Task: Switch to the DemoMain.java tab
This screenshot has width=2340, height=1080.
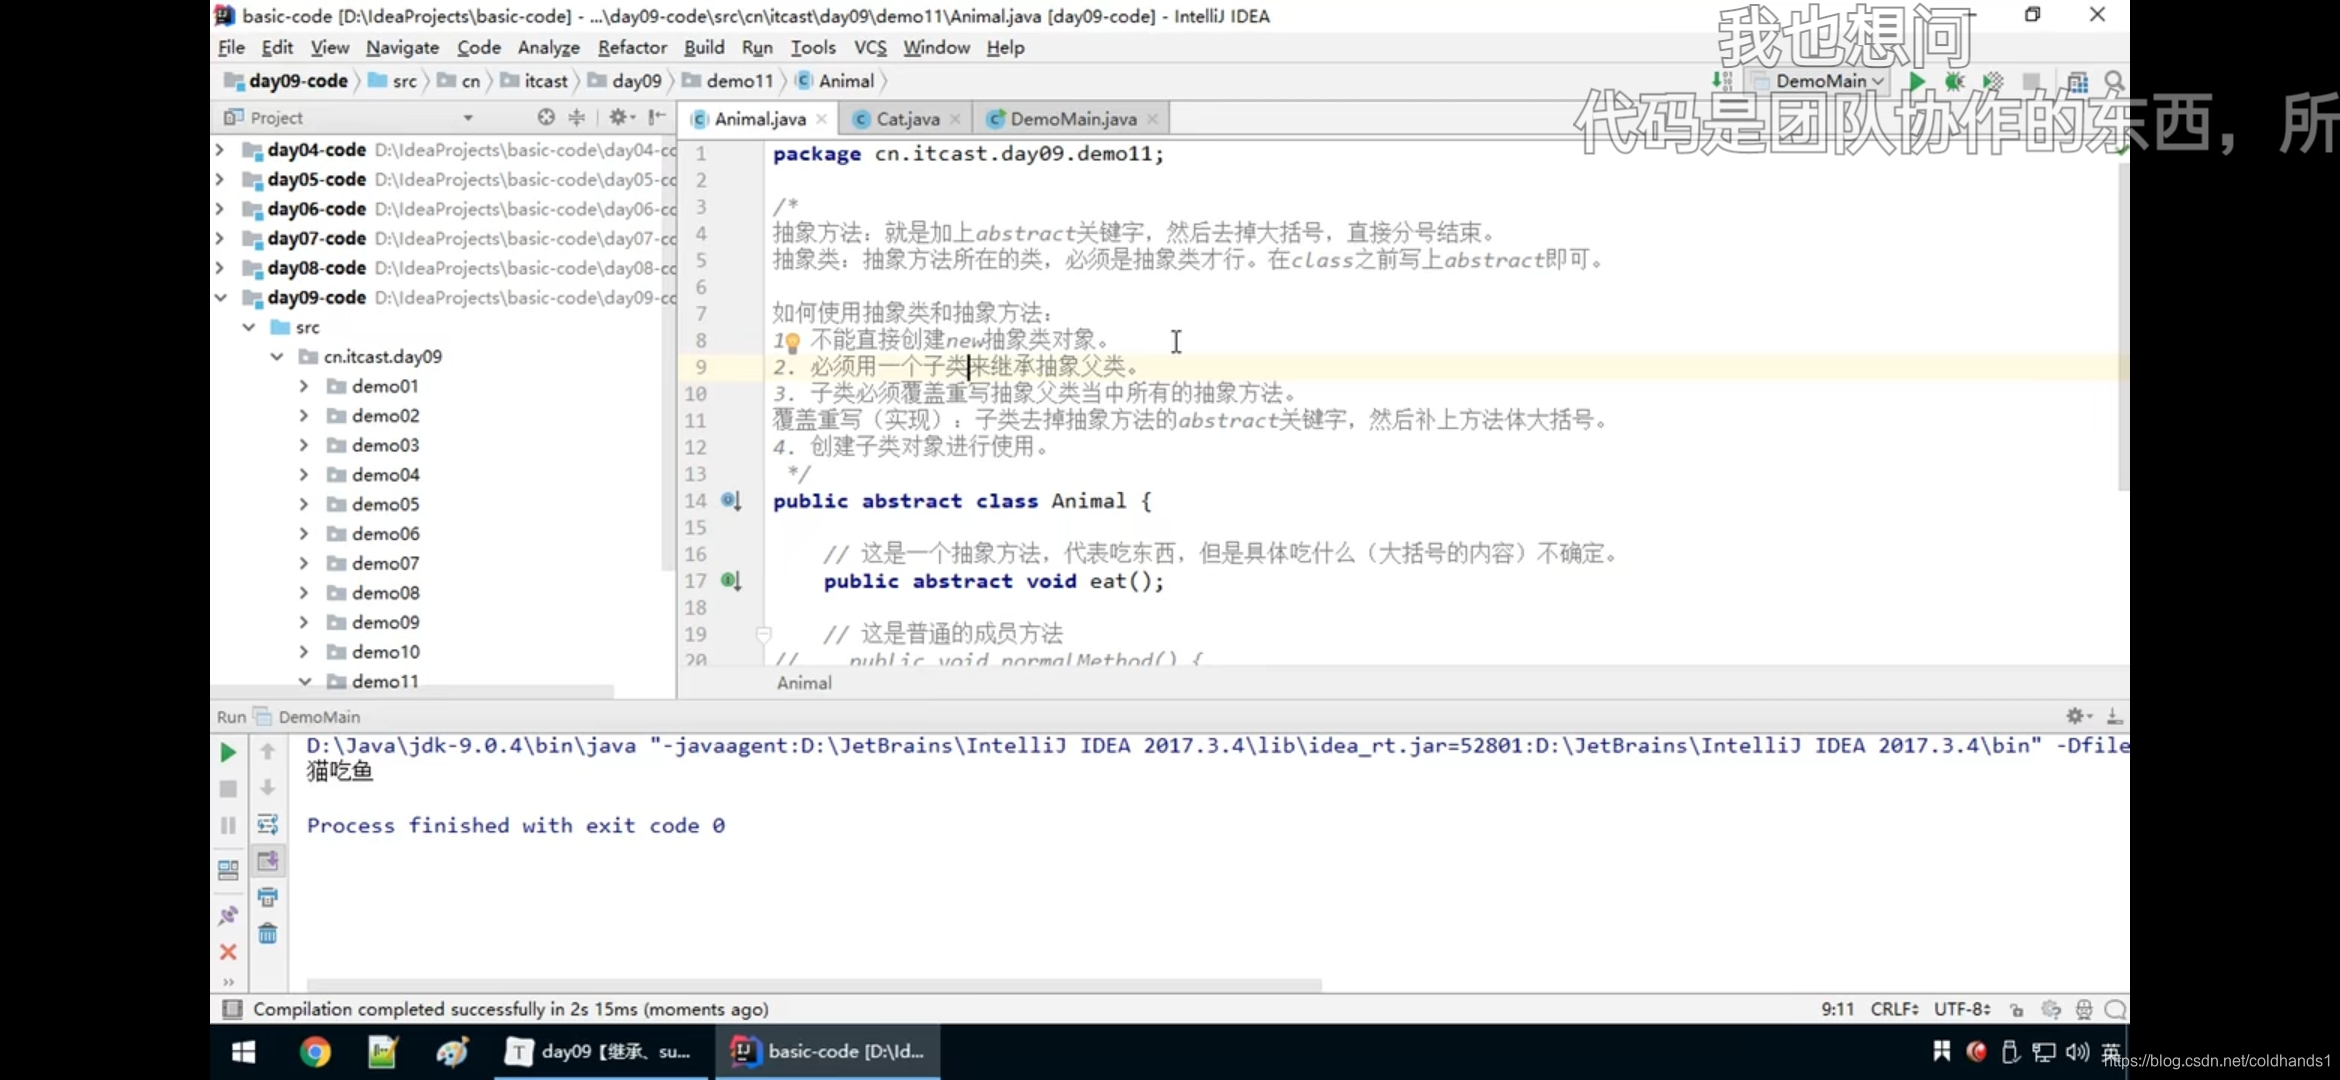Action: 1072,119
